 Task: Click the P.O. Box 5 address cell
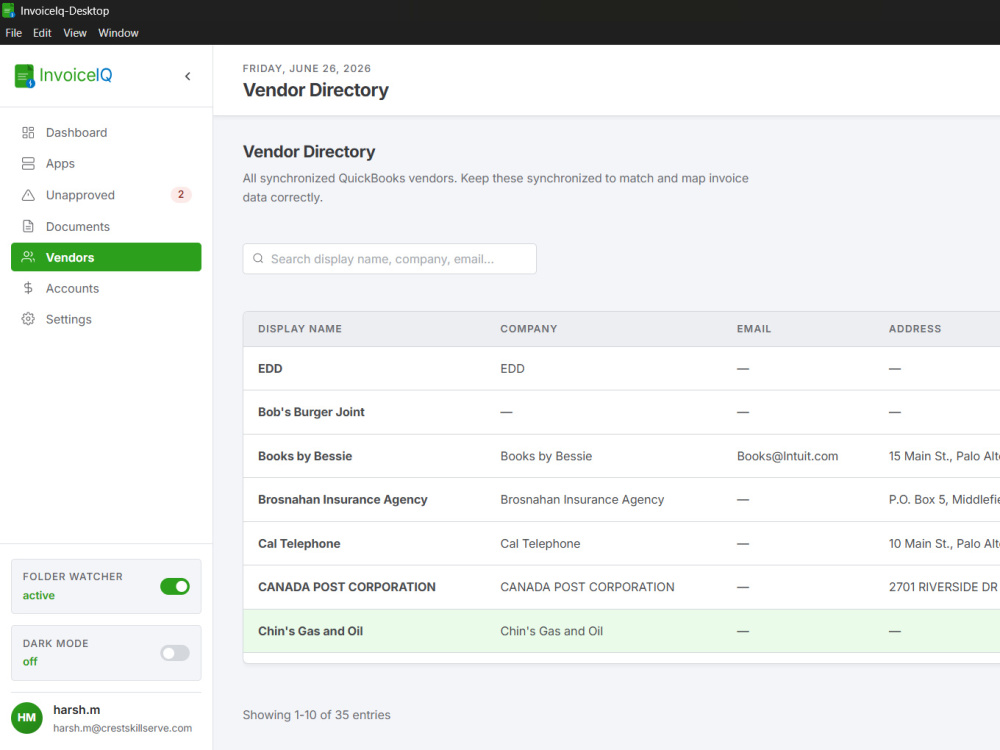coord(944,499)
